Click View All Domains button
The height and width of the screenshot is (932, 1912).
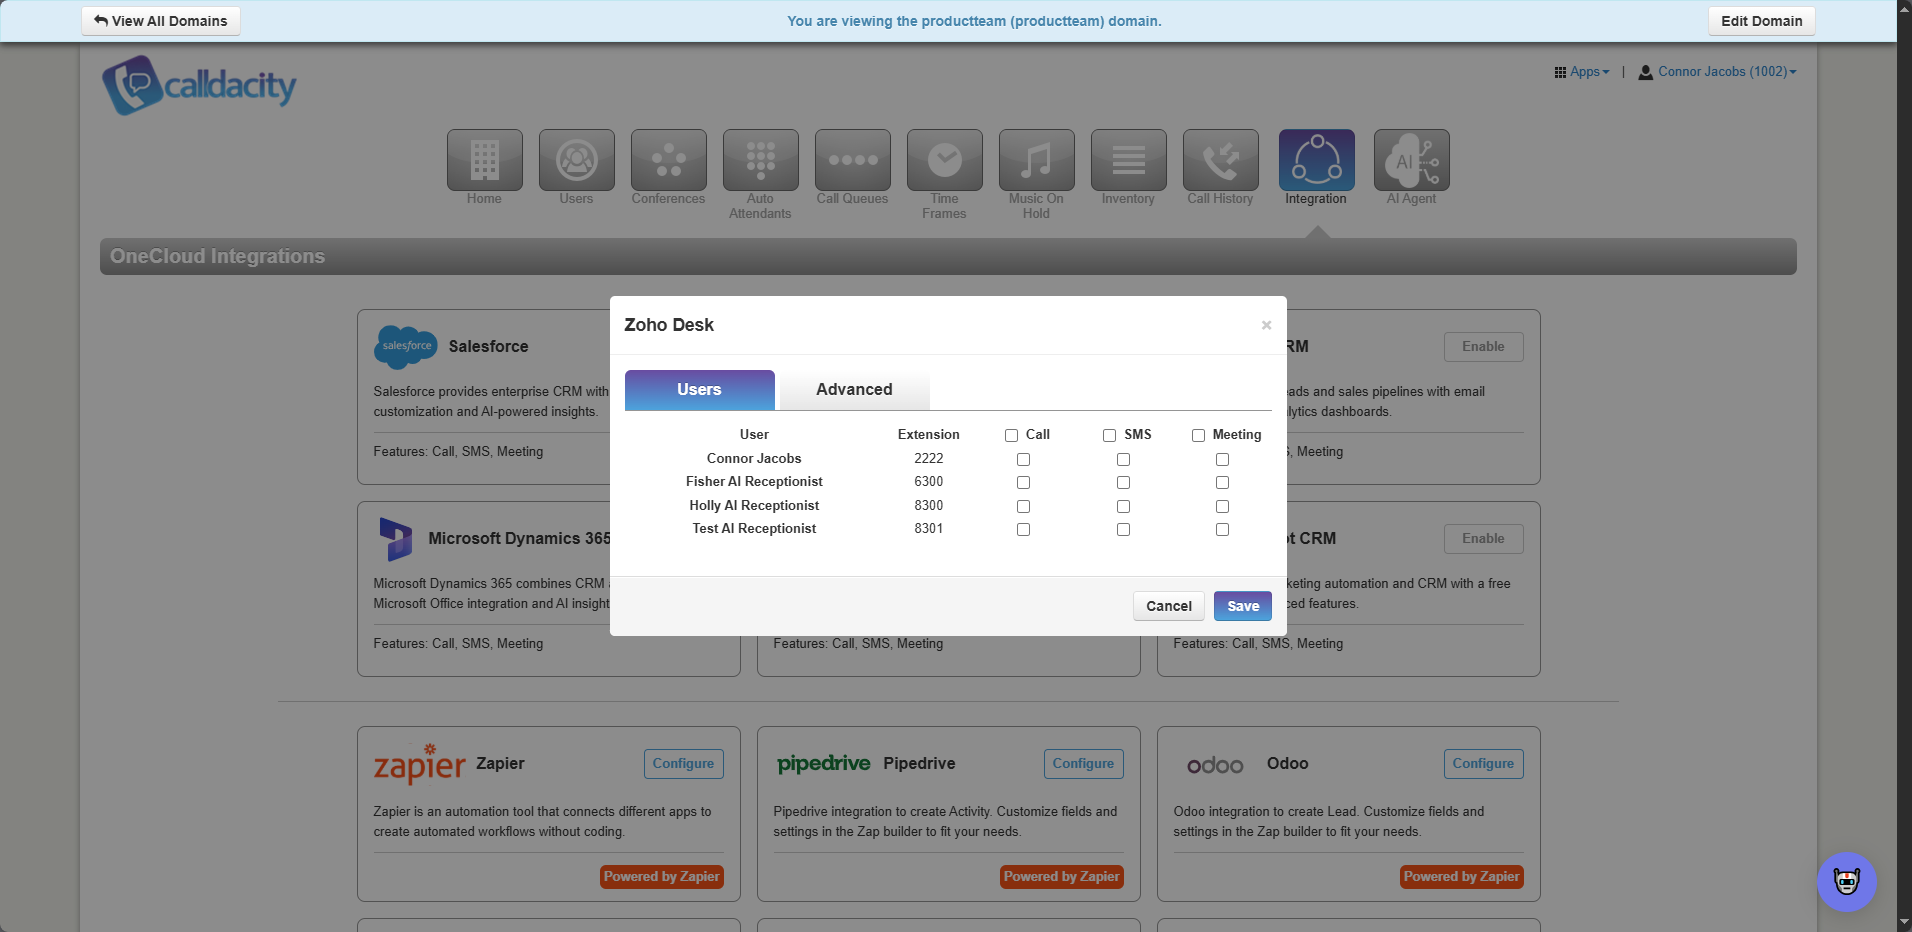(x=161, y=21)
